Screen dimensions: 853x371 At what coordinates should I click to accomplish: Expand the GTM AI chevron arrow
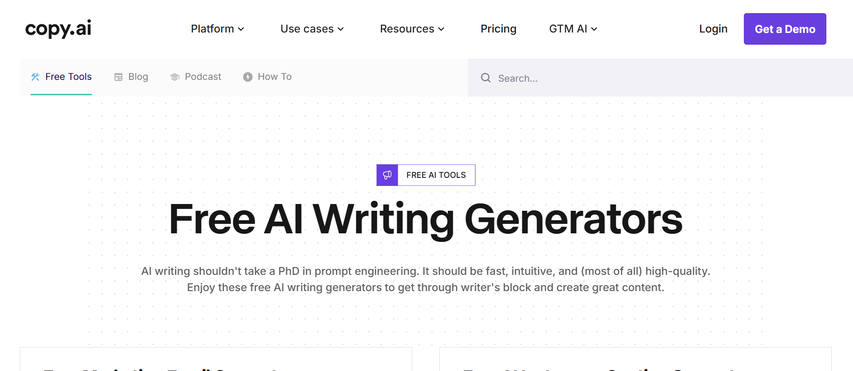point(594,29)
